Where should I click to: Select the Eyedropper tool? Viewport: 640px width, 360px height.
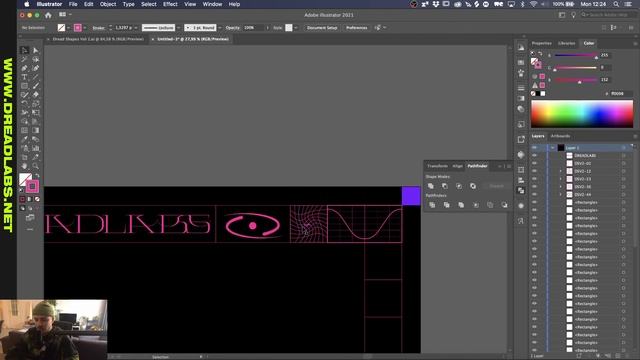pos(24,139)
